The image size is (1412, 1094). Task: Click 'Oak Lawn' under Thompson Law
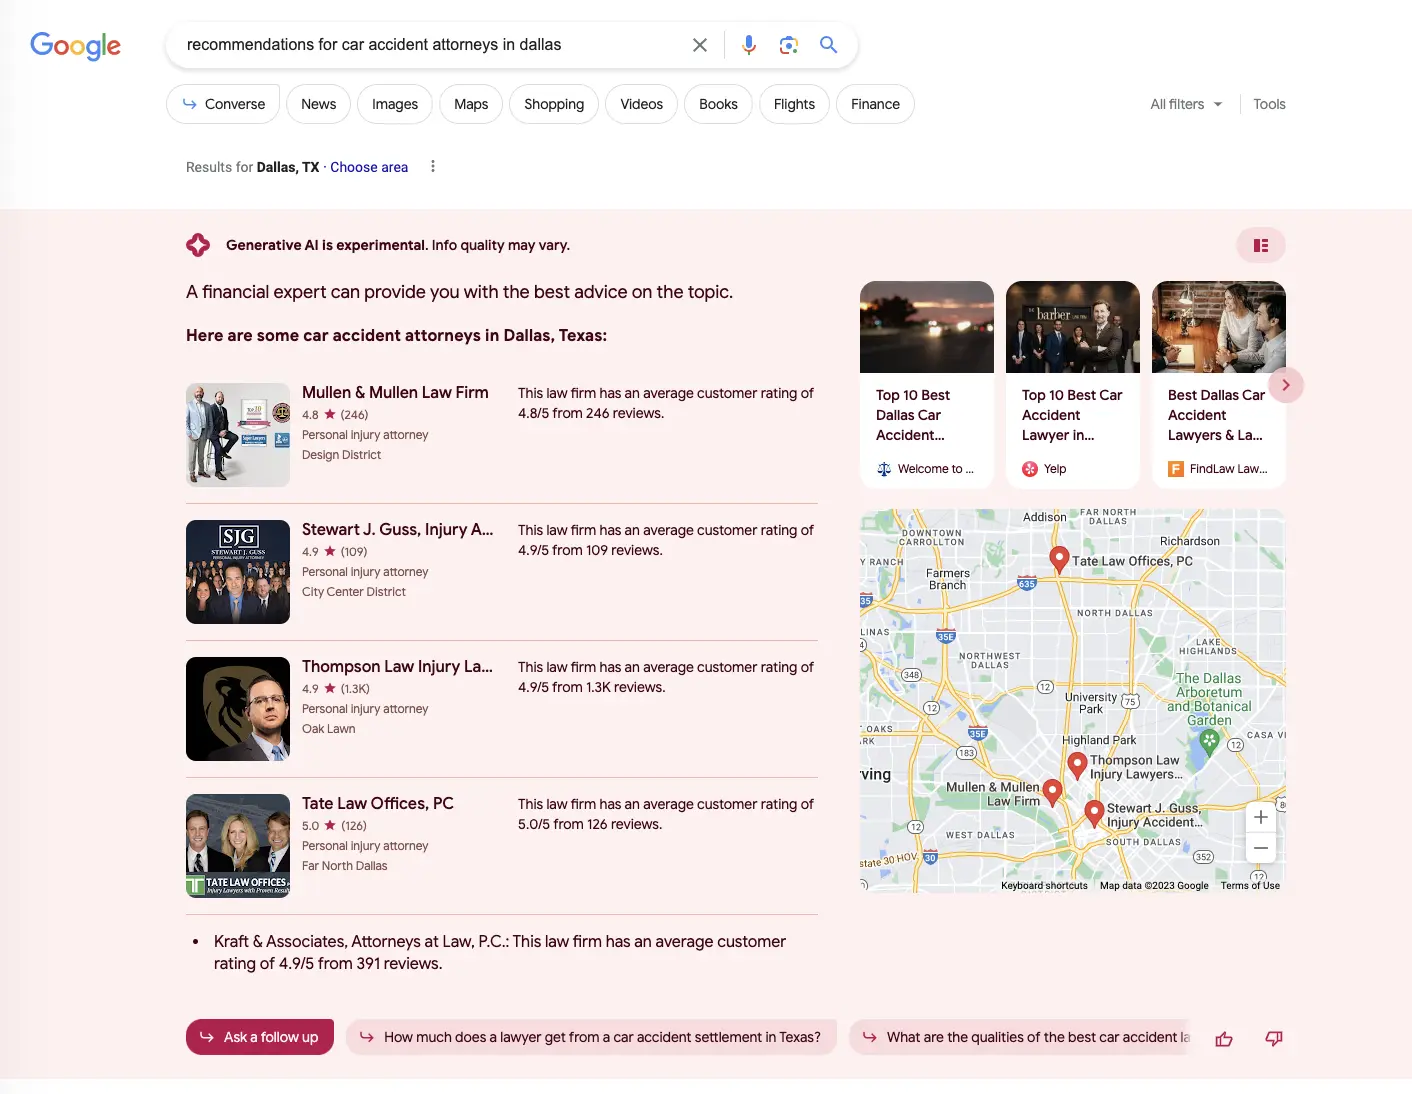point(328,729)
